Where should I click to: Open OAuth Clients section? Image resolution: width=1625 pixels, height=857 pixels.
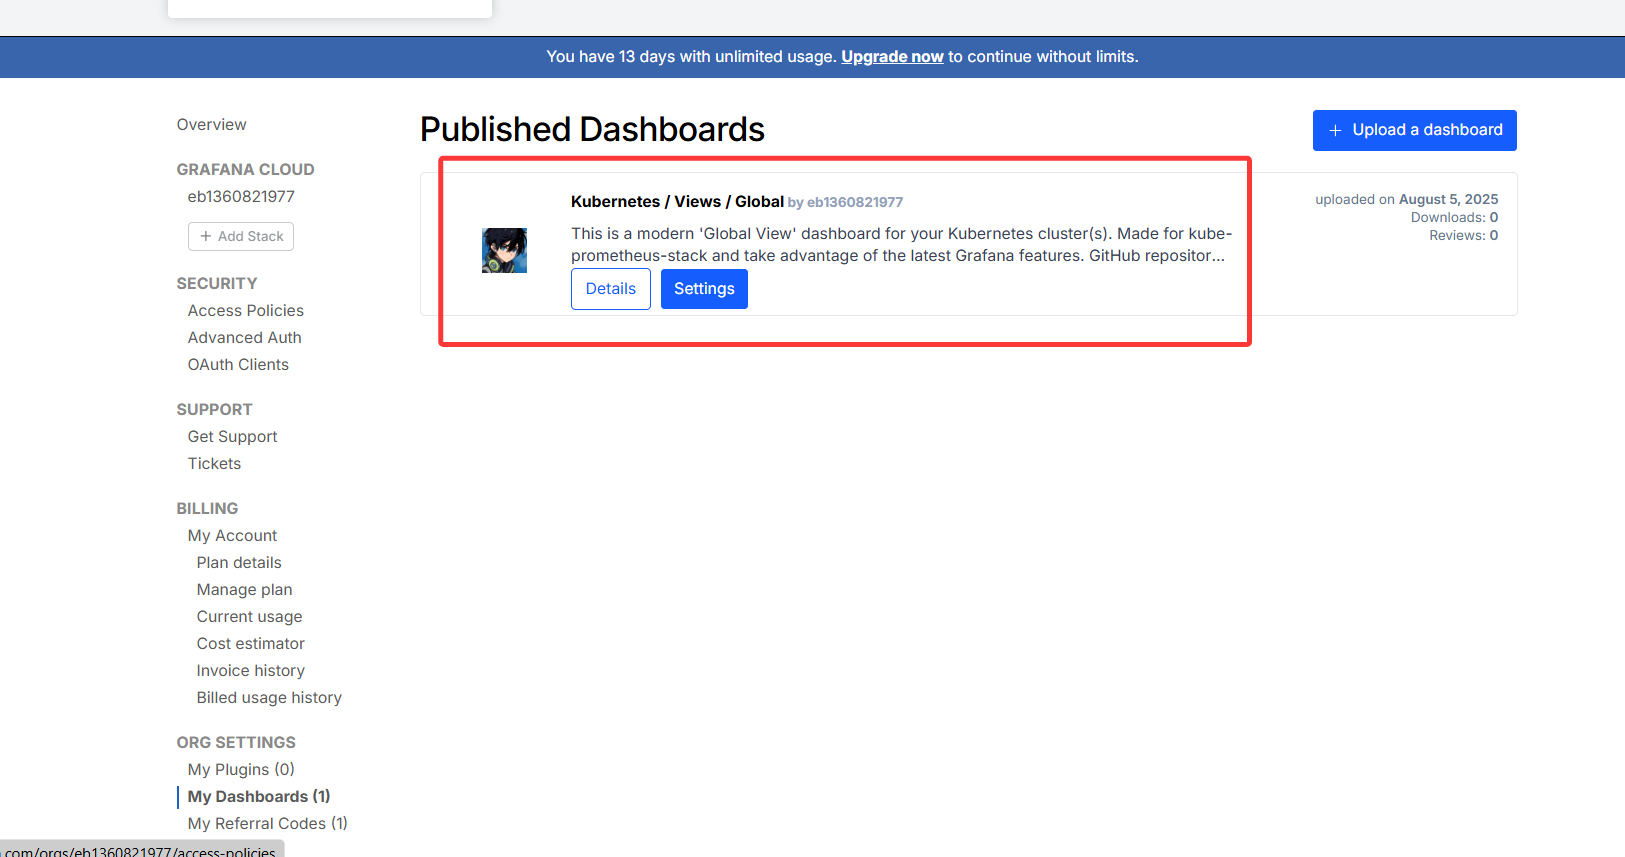point(238,365)
